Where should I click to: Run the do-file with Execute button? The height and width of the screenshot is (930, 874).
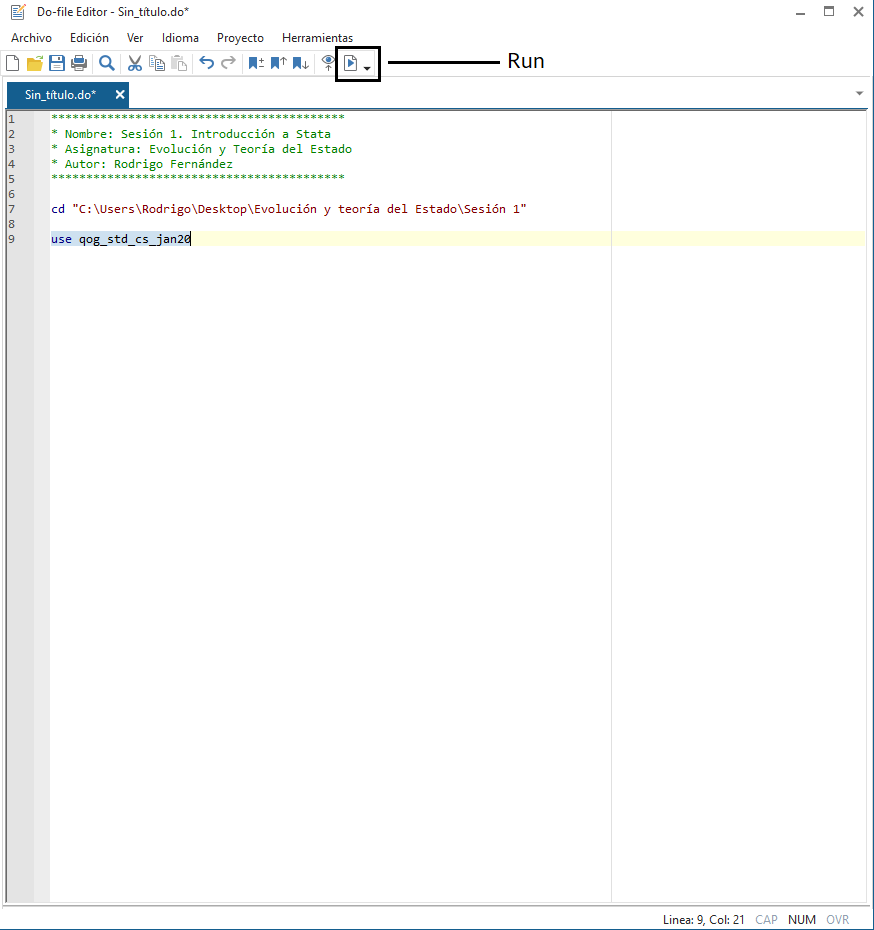click(351, 64)
